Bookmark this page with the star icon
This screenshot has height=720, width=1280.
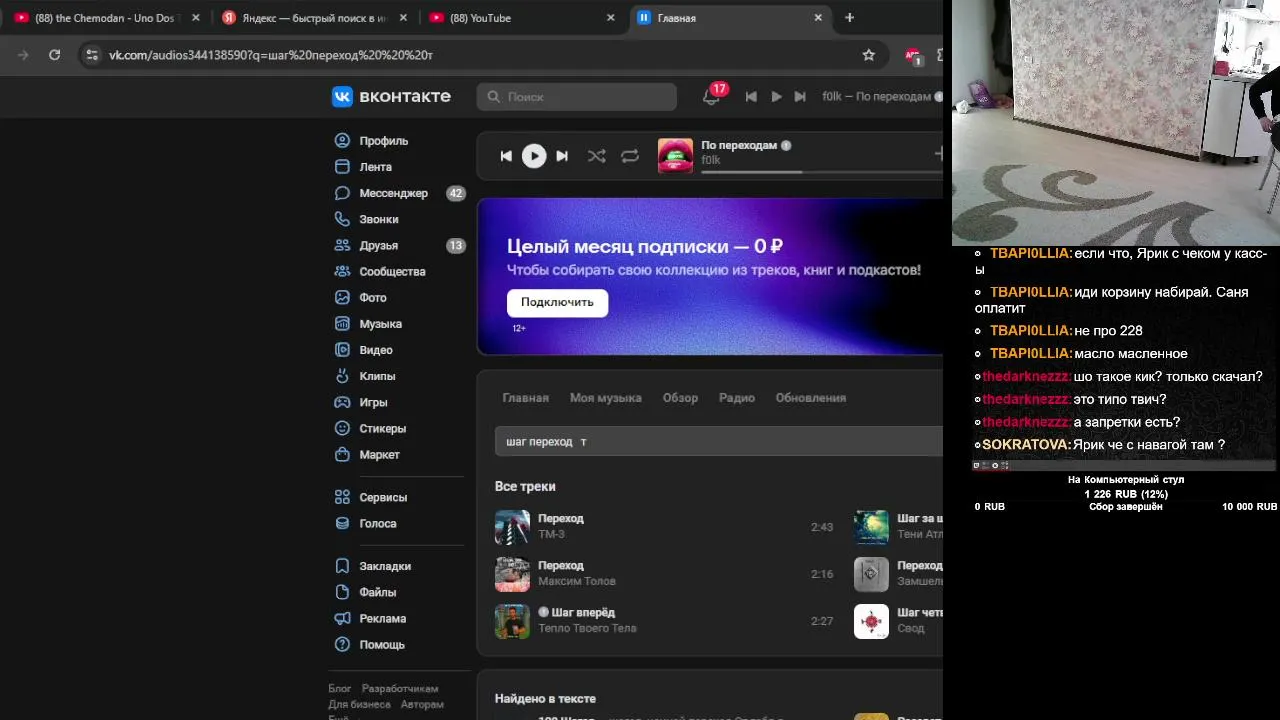tap(869, 55)
